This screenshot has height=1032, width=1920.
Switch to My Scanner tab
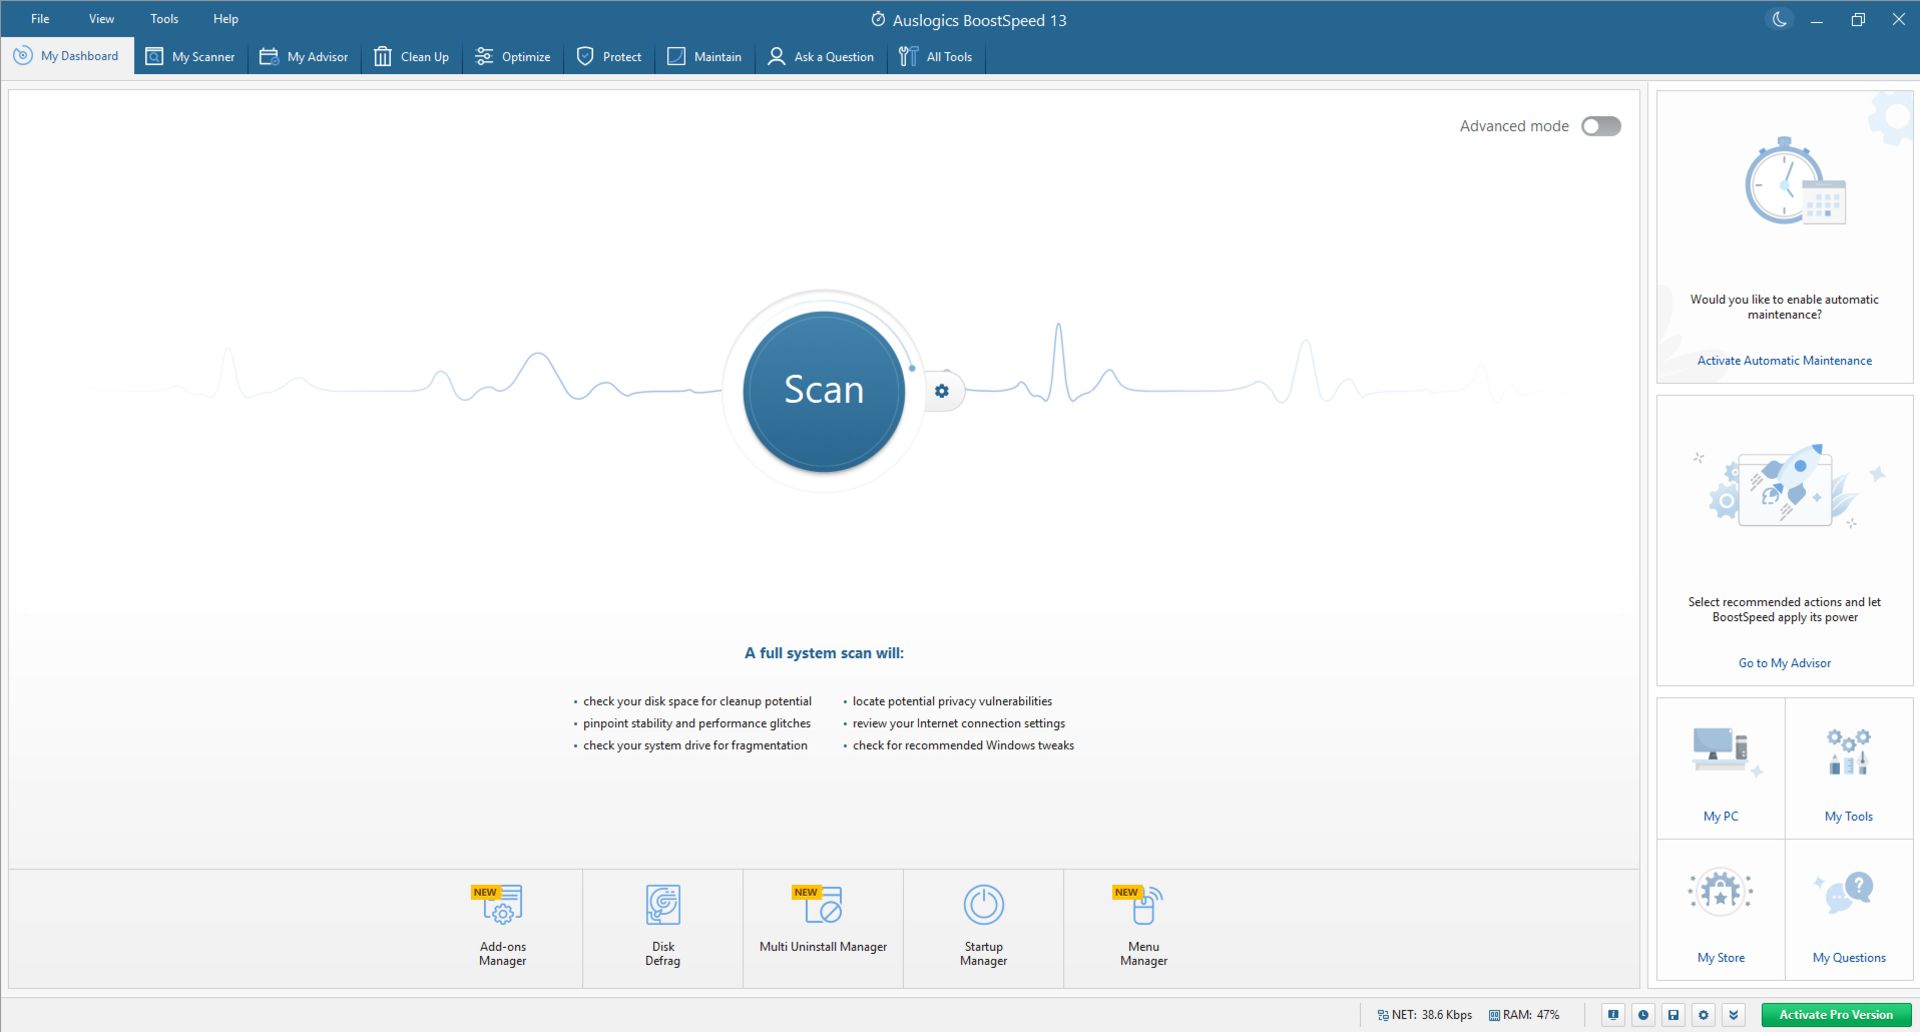click(191, 57)
